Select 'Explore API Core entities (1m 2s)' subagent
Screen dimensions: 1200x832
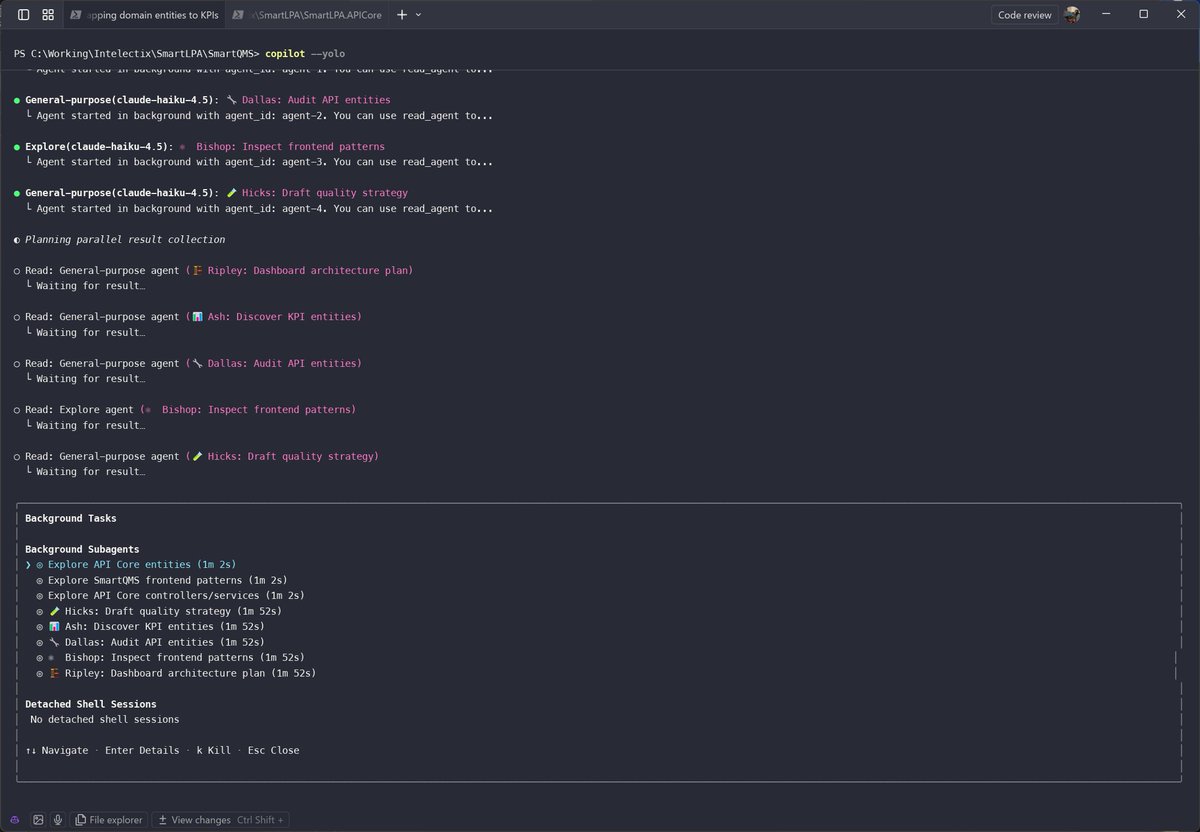pos(142,565)
